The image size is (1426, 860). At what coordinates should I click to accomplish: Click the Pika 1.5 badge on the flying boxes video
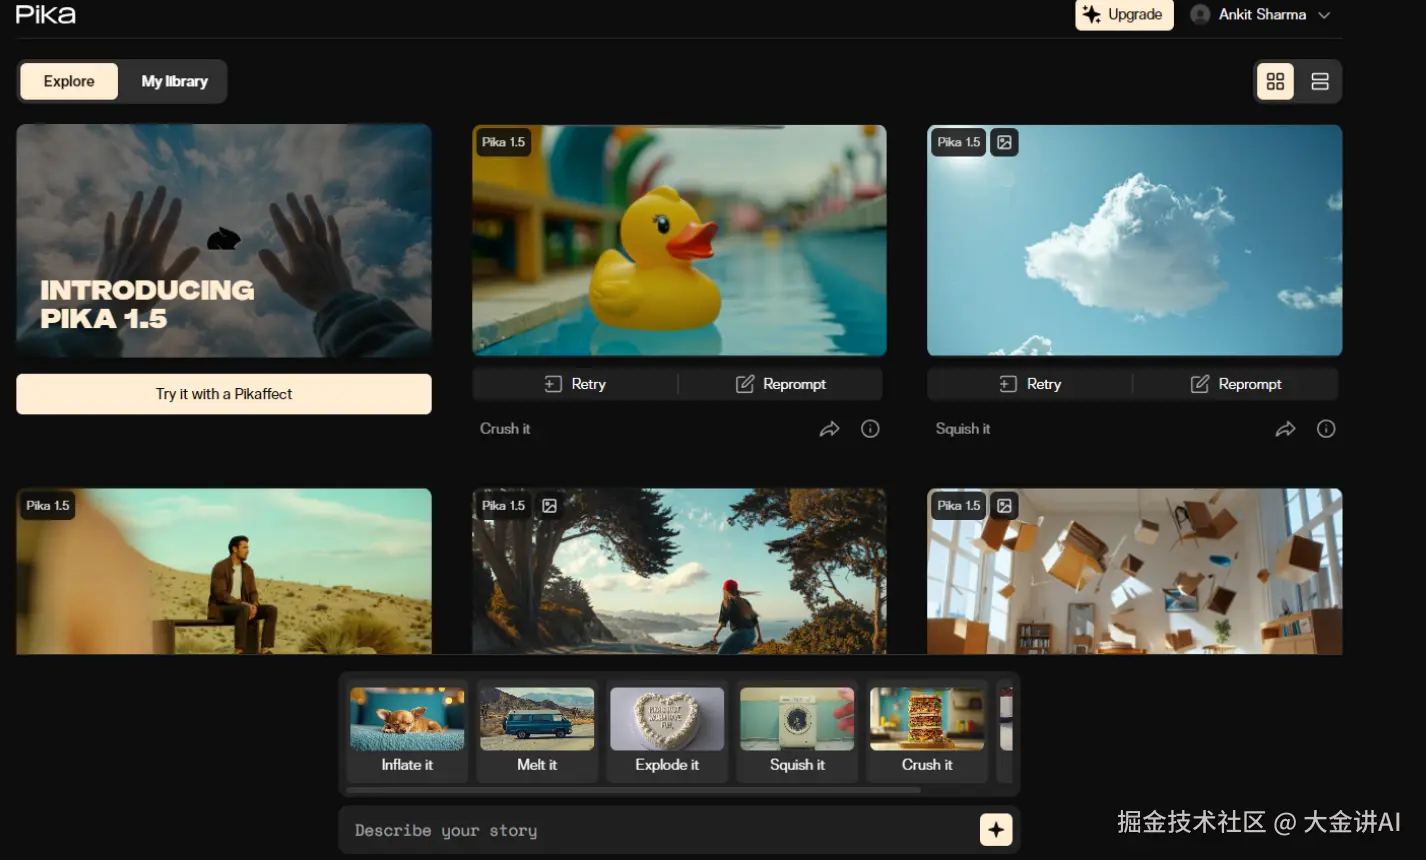(959, 506)
